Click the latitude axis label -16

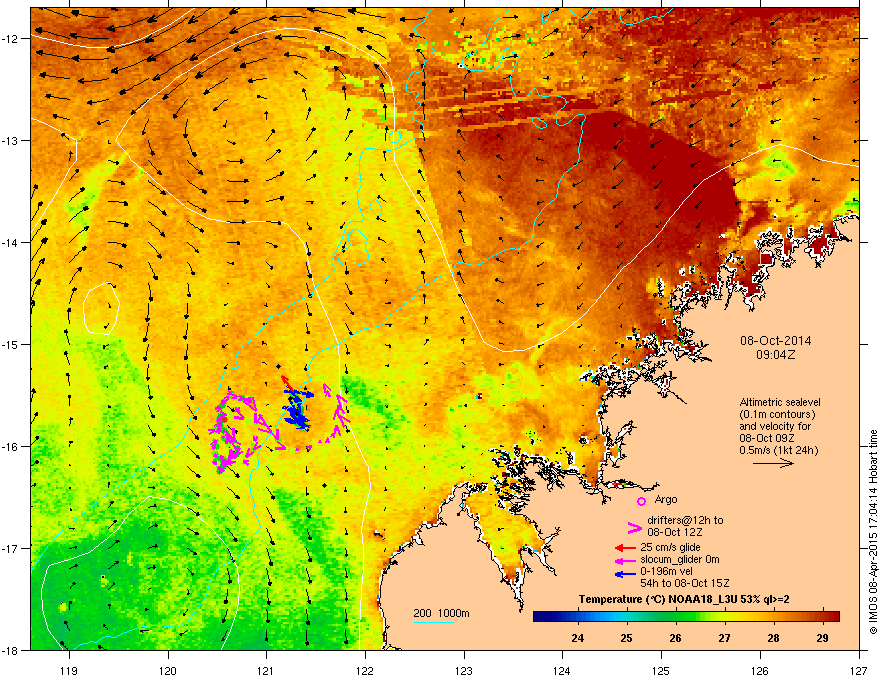11,447
